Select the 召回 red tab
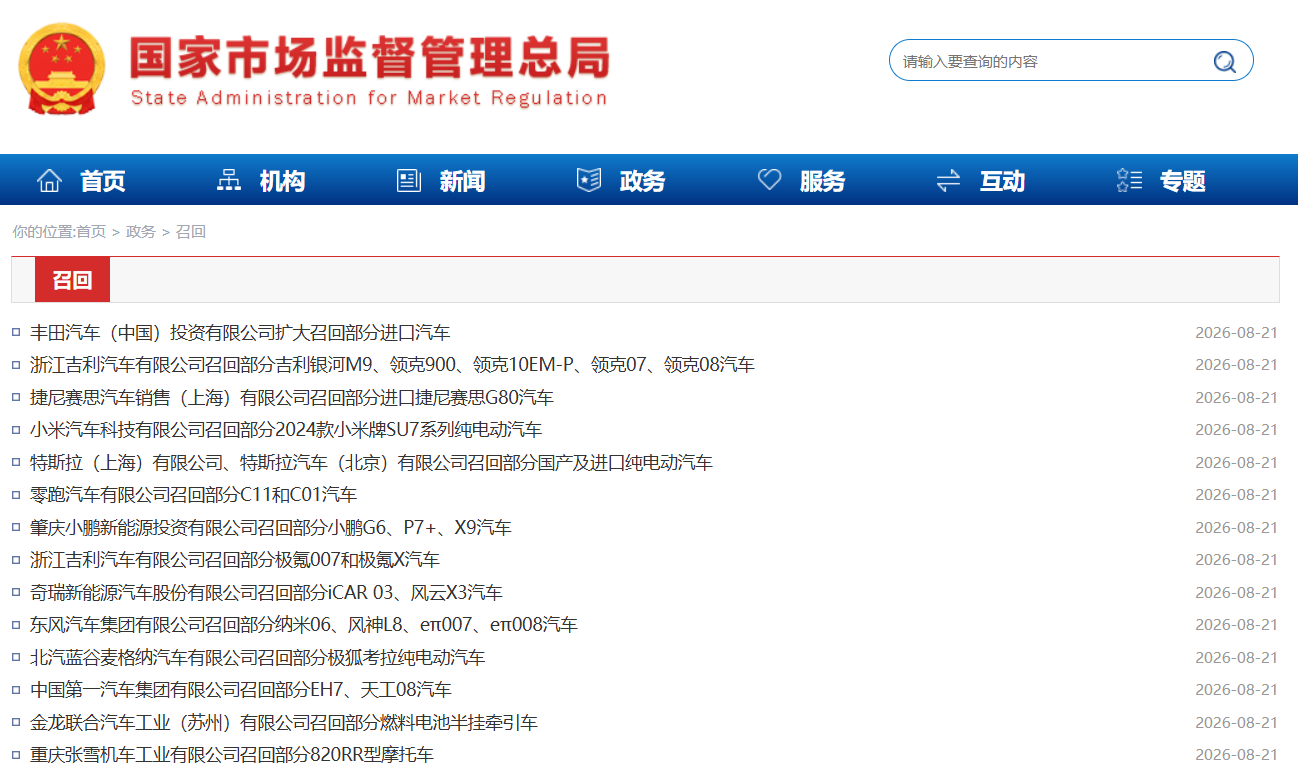This screenshot has height=776, width=1298. [x=72, y=280]
